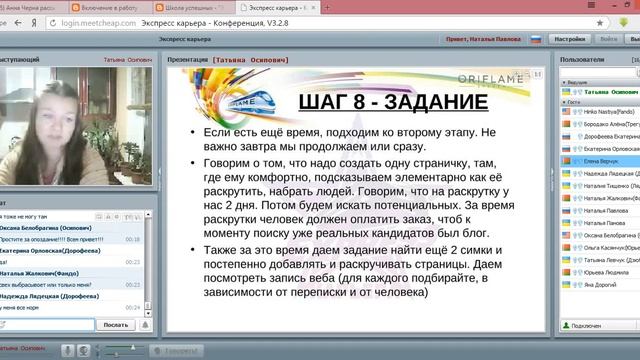
Task: Click the greyed Войти button
Action: pyautogui.click(x=609, y=39)
